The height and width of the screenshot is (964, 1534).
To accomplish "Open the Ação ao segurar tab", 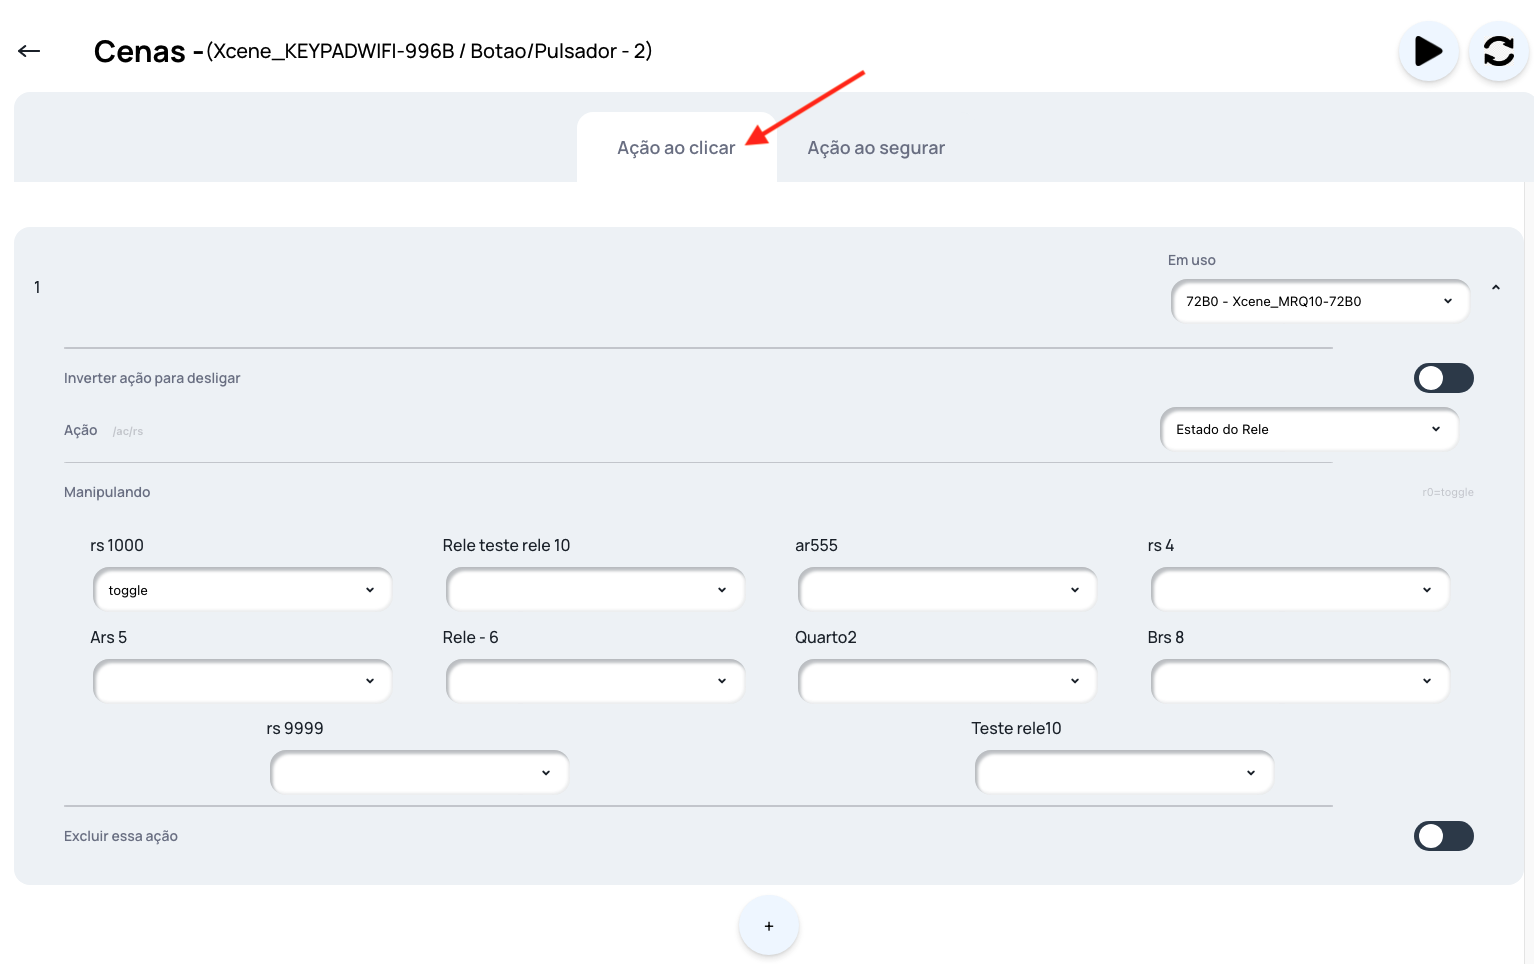I will (876, 148).
